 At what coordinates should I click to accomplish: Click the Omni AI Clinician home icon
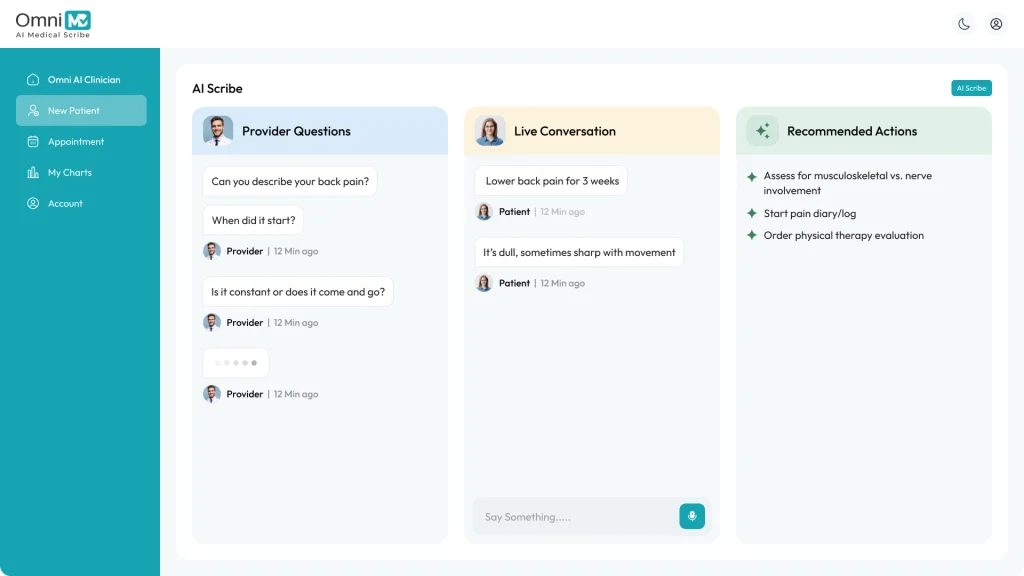click(x=34, y=79)
